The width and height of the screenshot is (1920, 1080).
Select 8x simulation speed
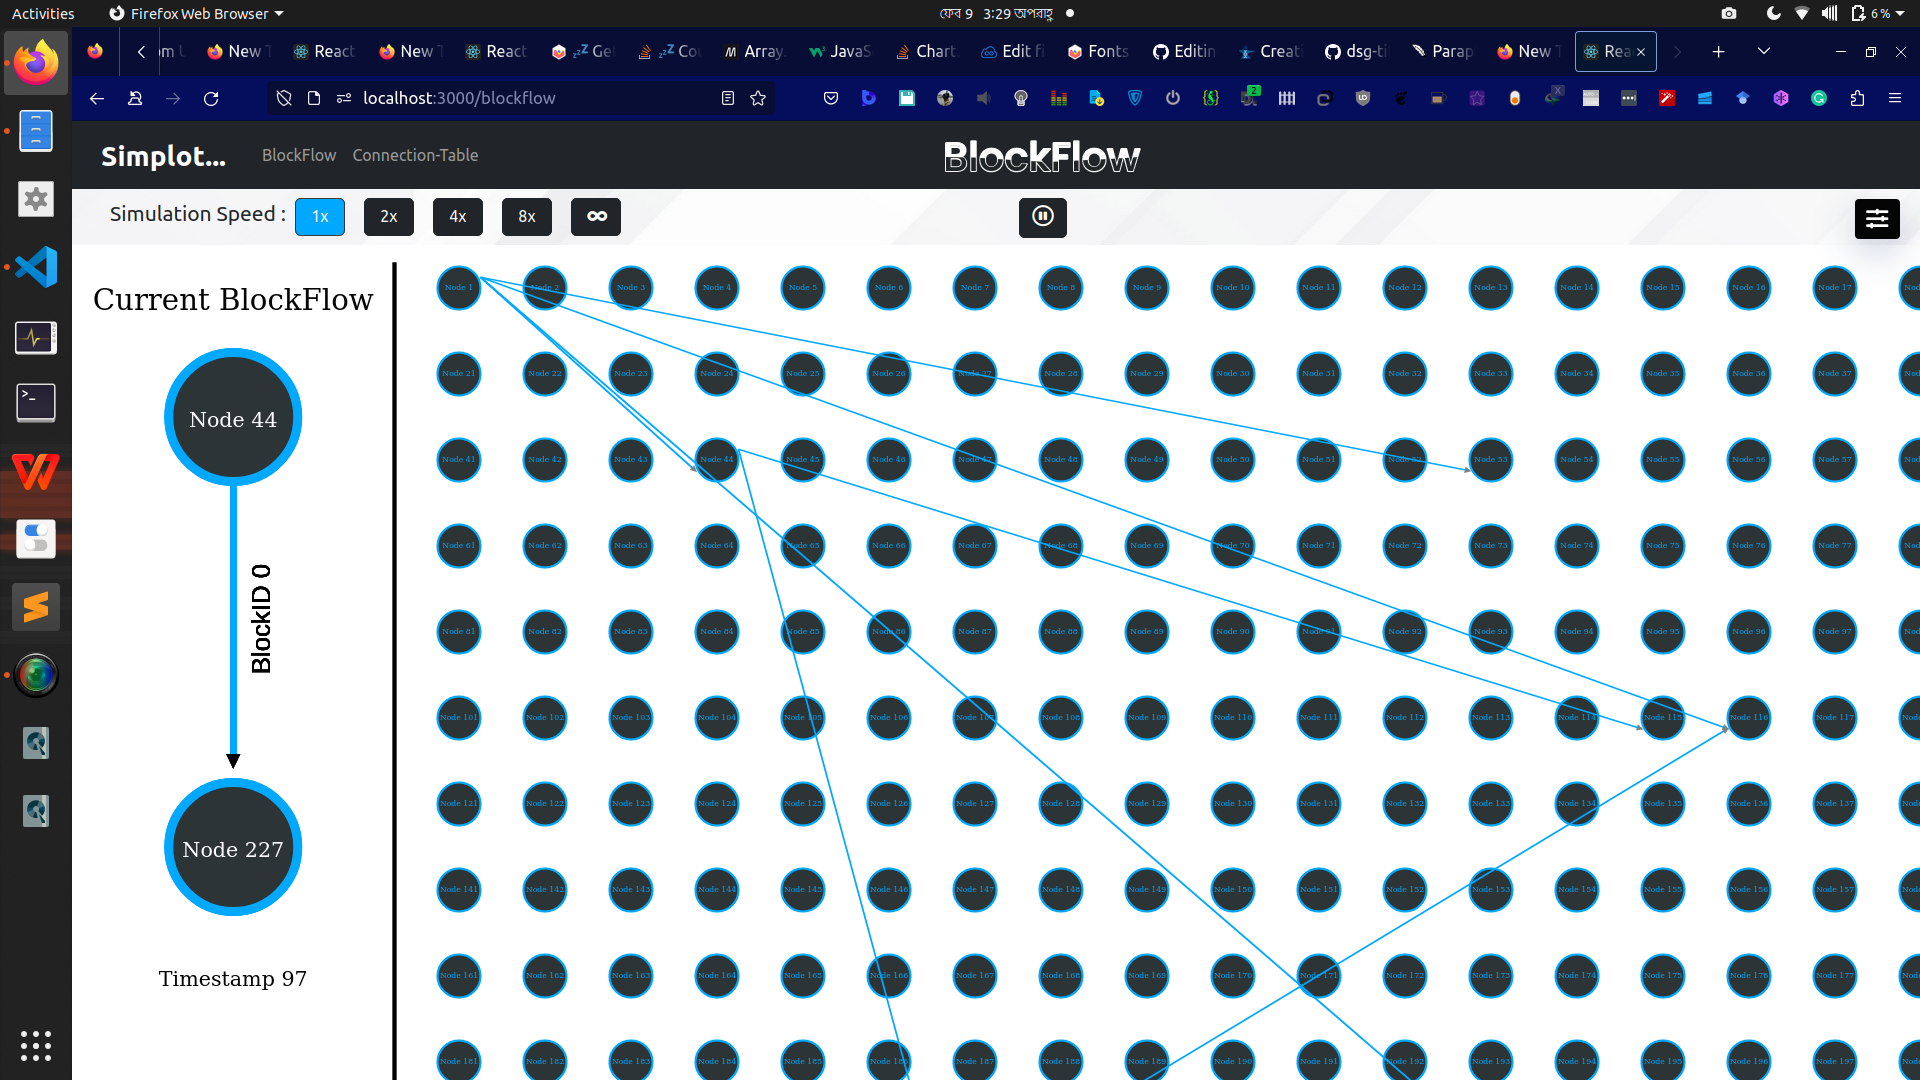[527, 216]
